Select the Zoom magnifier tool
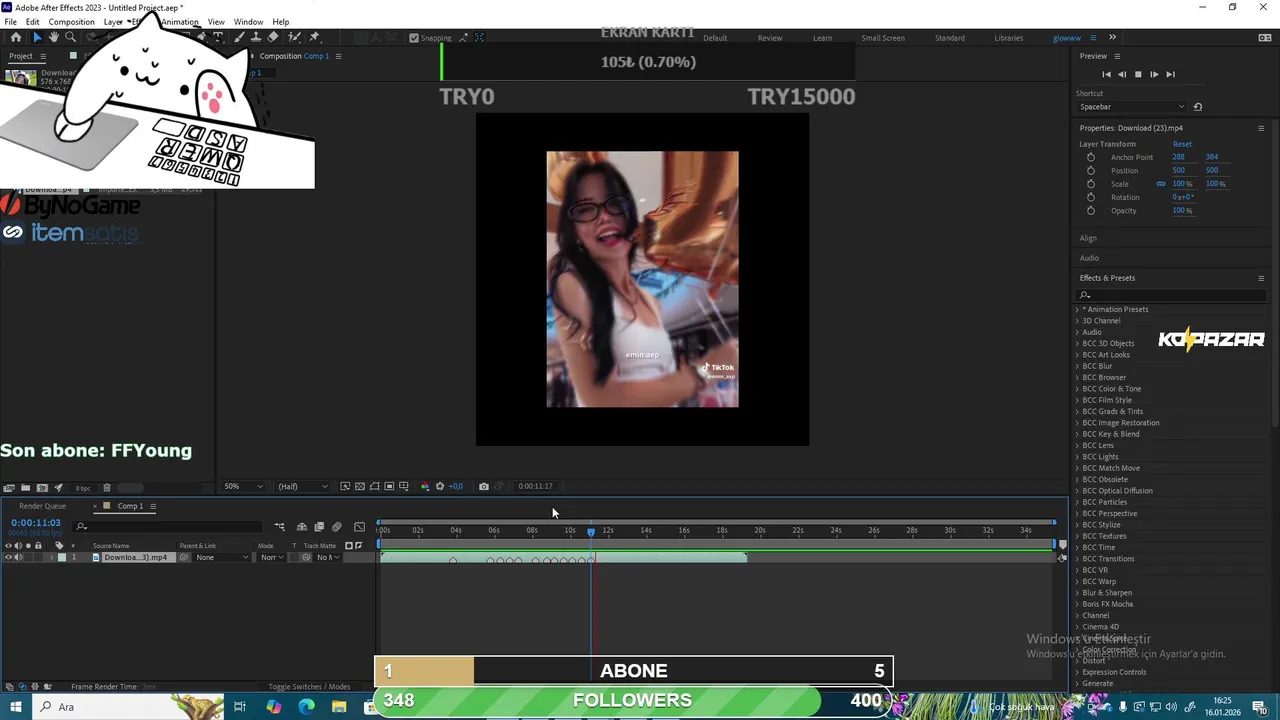Screen dimensions: 1280x720 [x=71, y=37]
